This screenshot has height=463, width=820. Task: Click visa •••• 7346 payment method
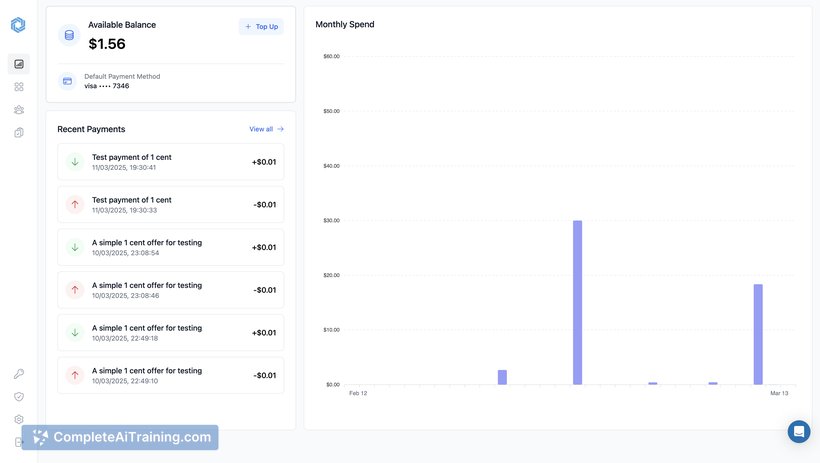107,86
